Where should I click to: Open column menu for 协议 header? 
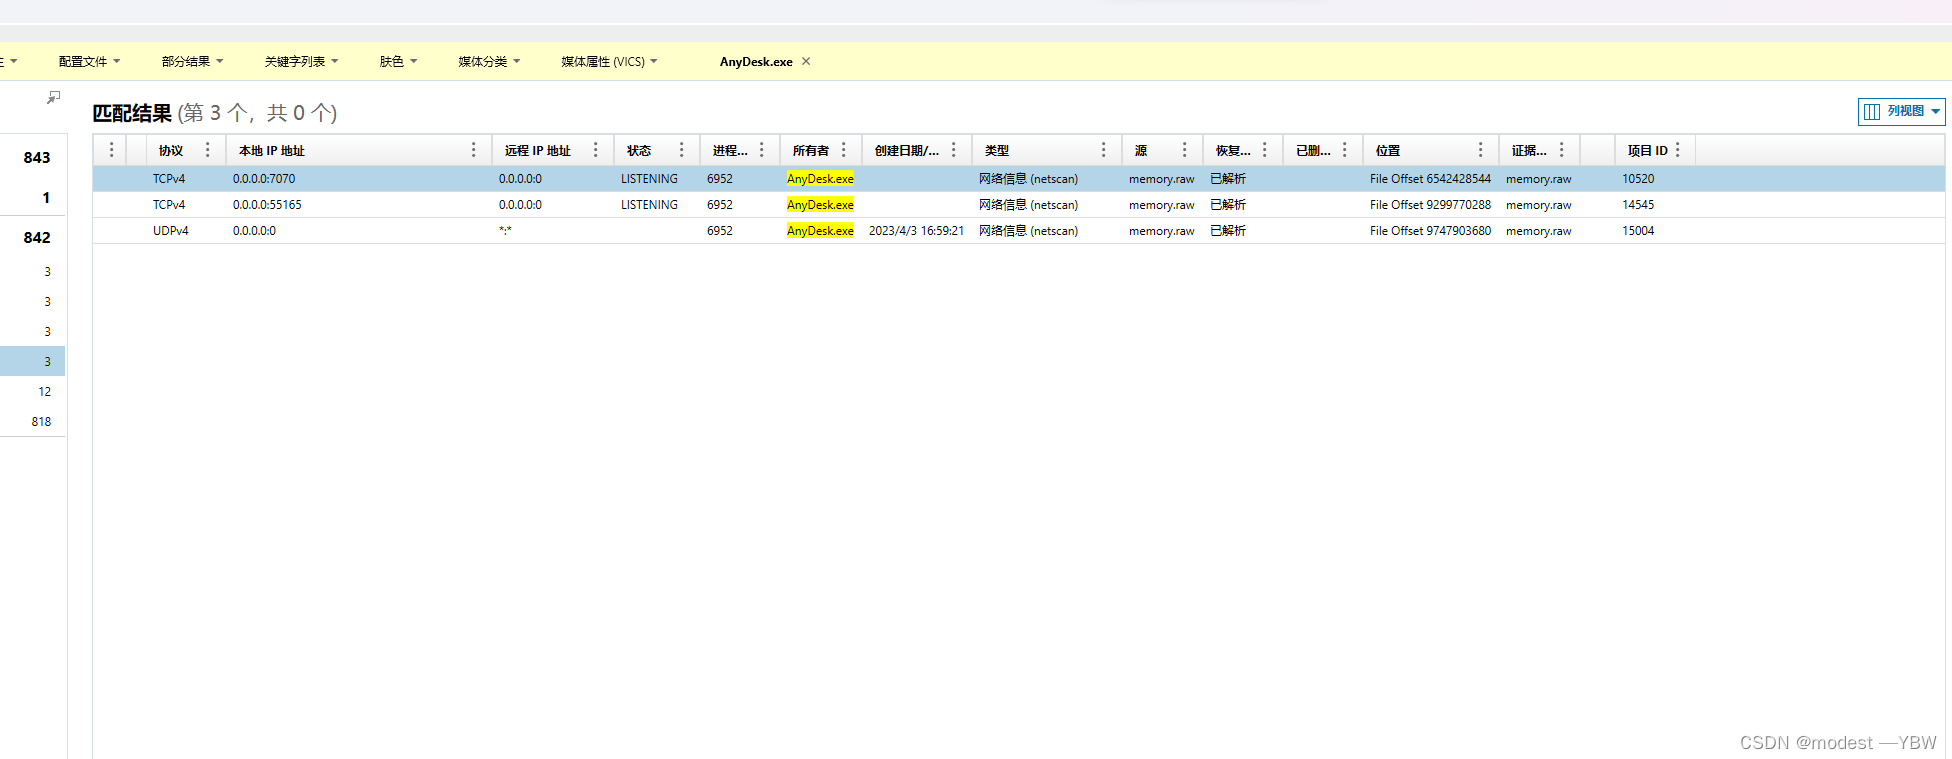(208, 150)
